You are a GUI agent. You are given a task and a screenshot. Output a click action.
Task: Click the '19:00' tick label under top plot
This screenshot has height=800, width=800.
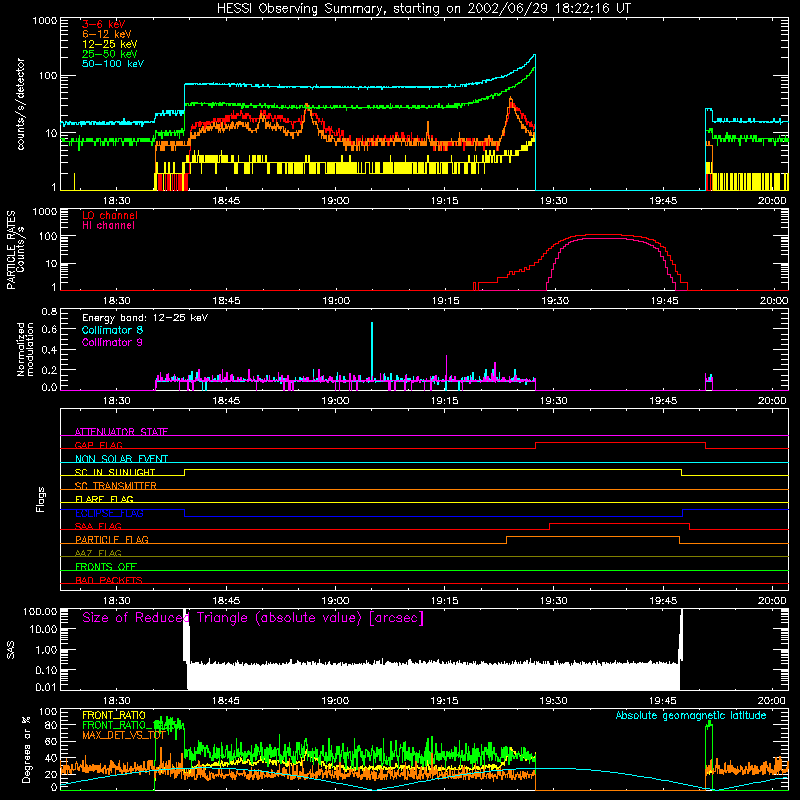pyautogui.click(x=335, y=201)
